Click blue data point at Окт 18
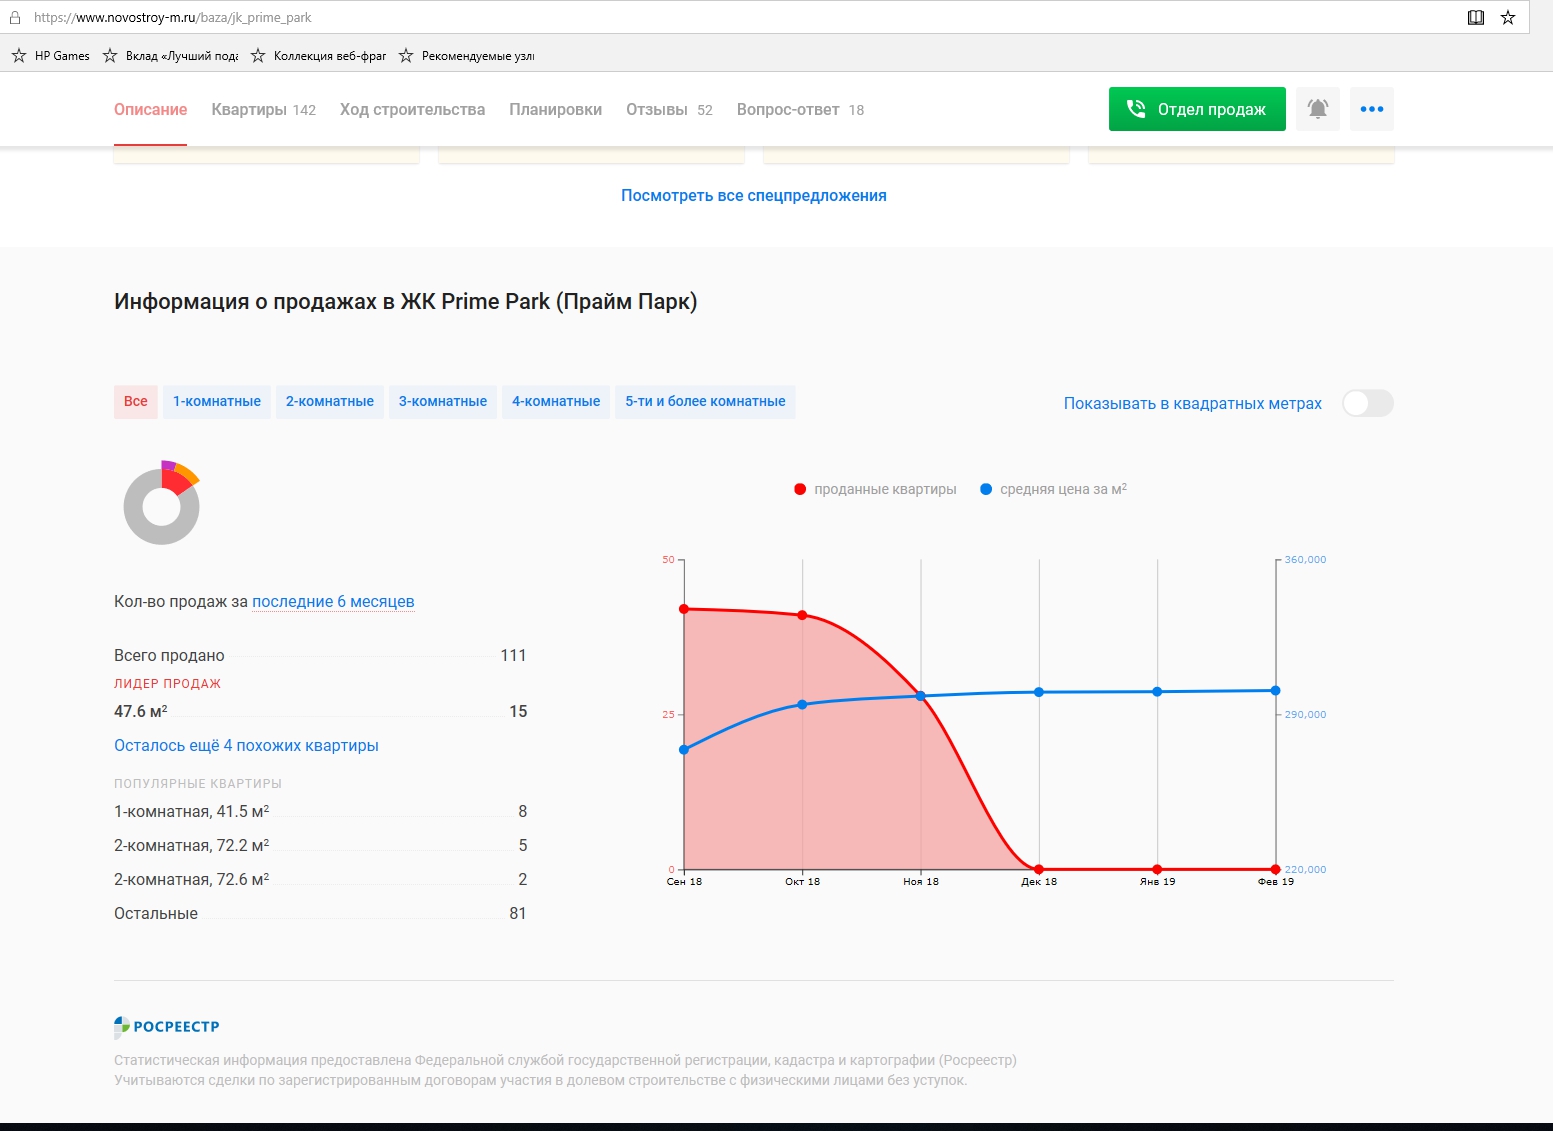The height and width of the screenshot is (1131, 1553). (x=802, y=705)
